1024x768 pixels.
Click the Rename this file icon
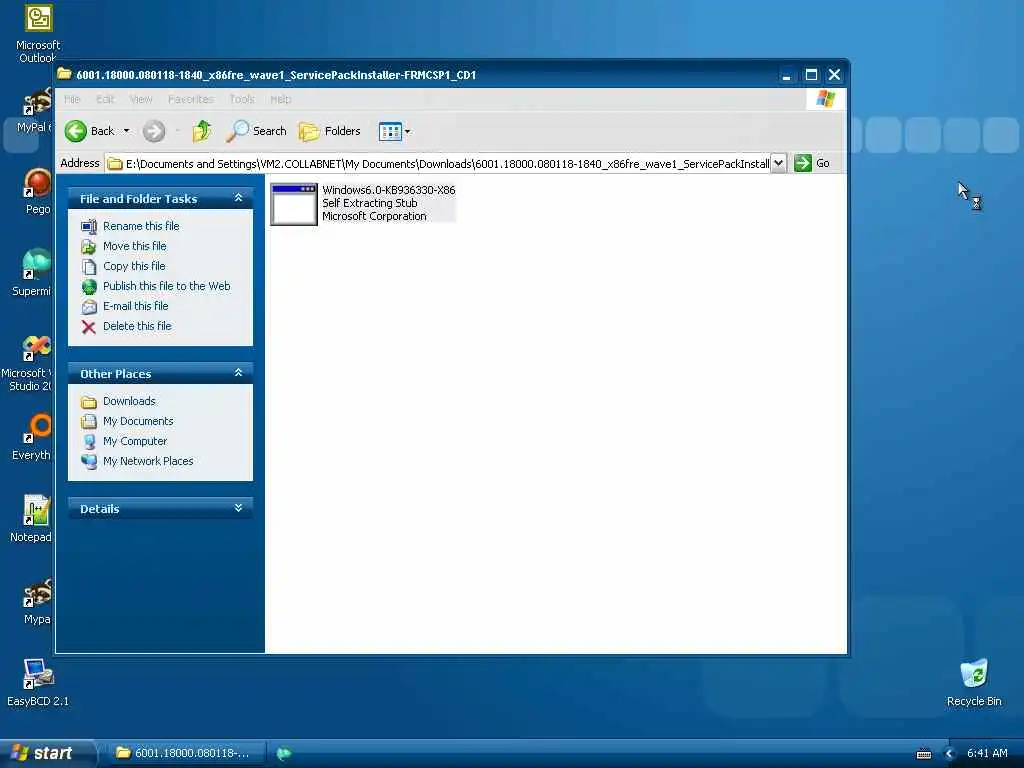(89, 227)
